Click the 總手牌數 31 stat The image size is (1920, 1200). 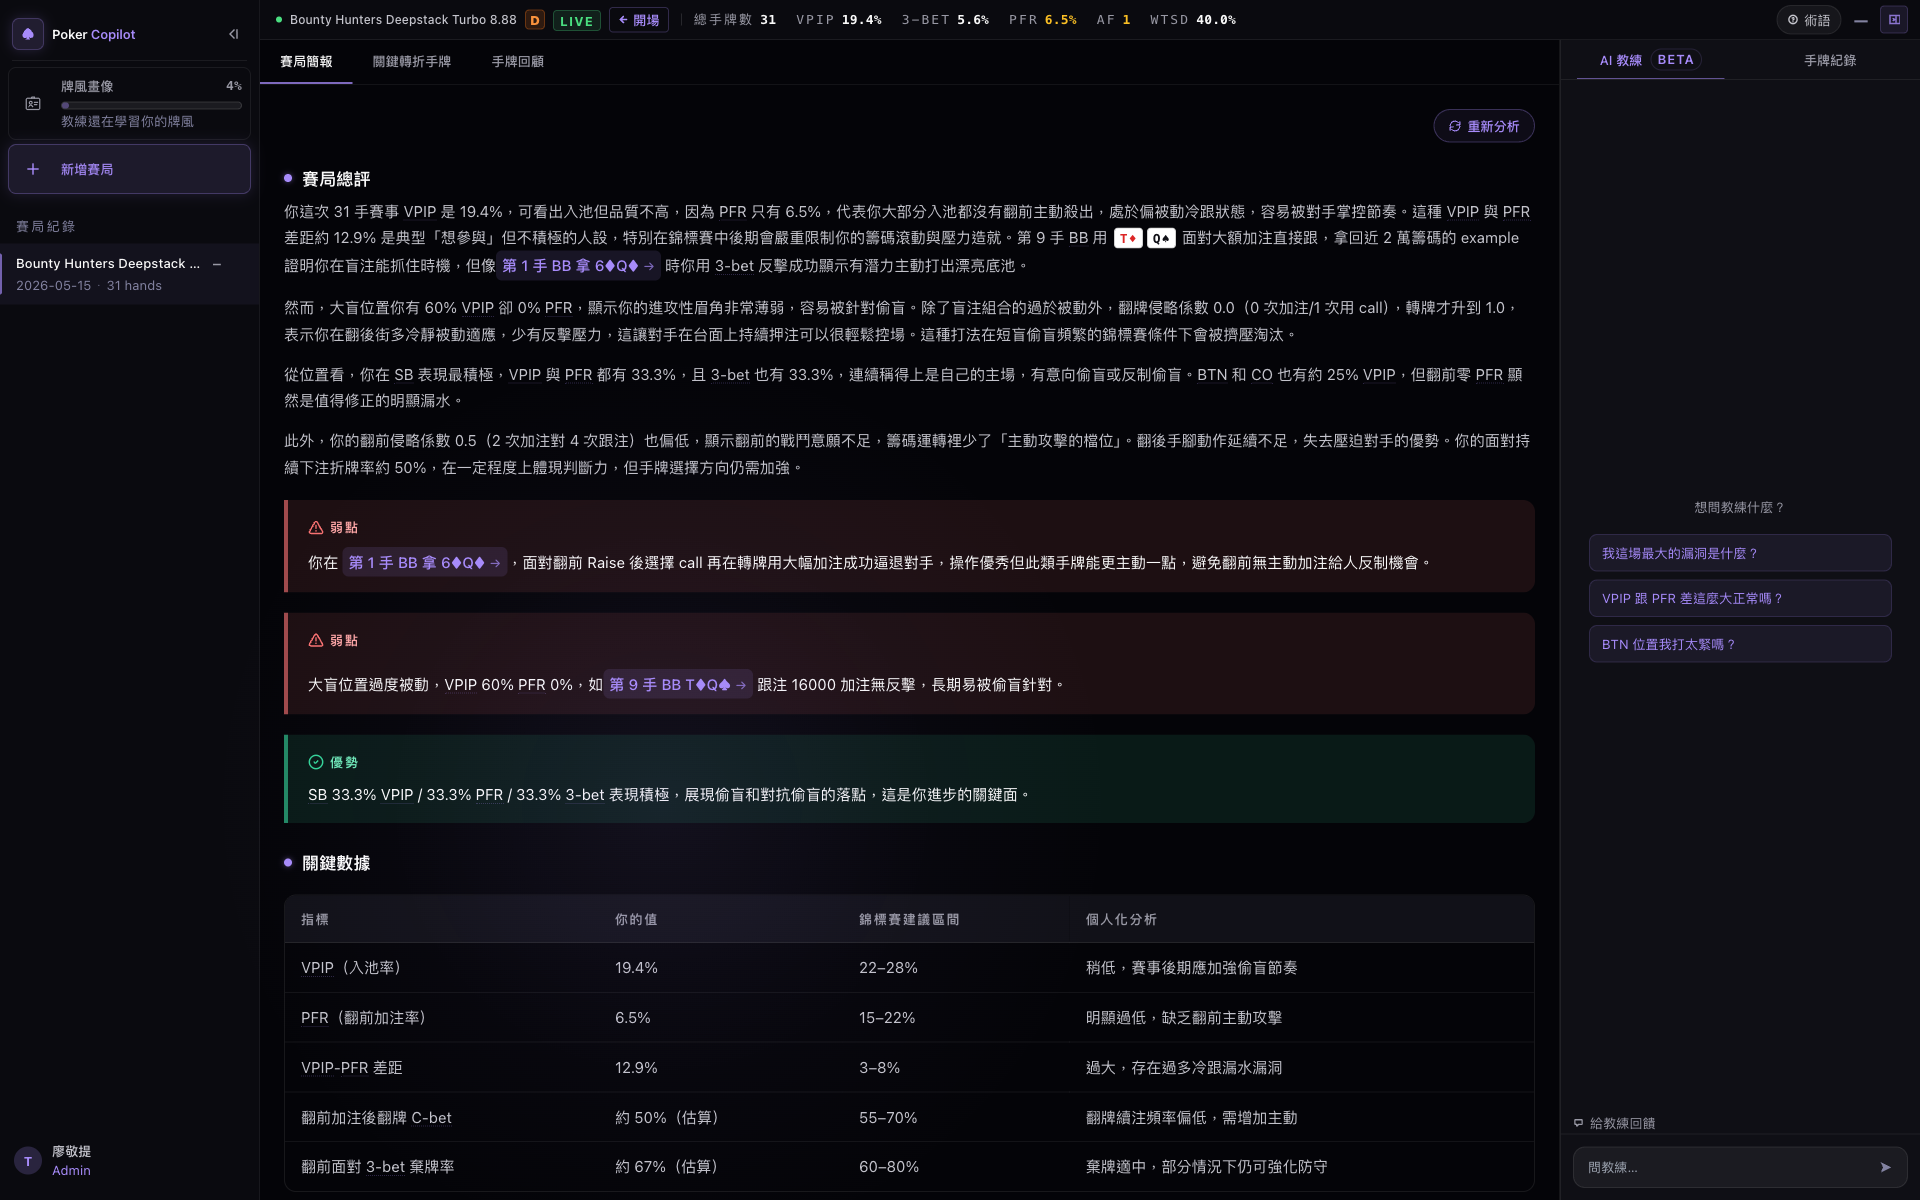pos(734,19)
